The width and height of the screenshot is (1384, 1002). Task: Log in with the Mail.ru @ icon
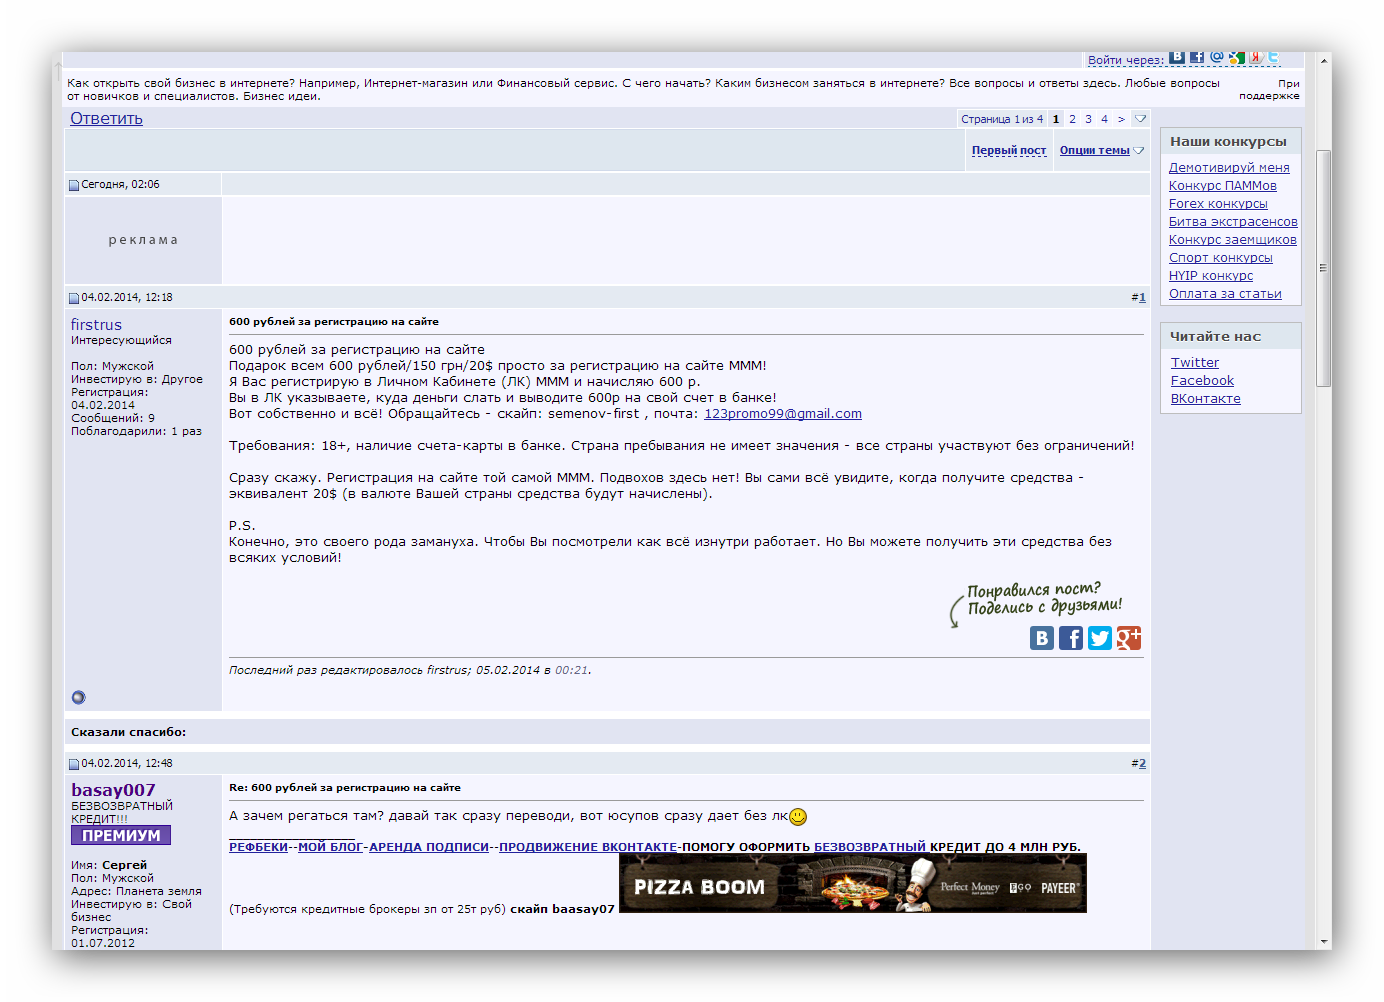(1217, 57)
